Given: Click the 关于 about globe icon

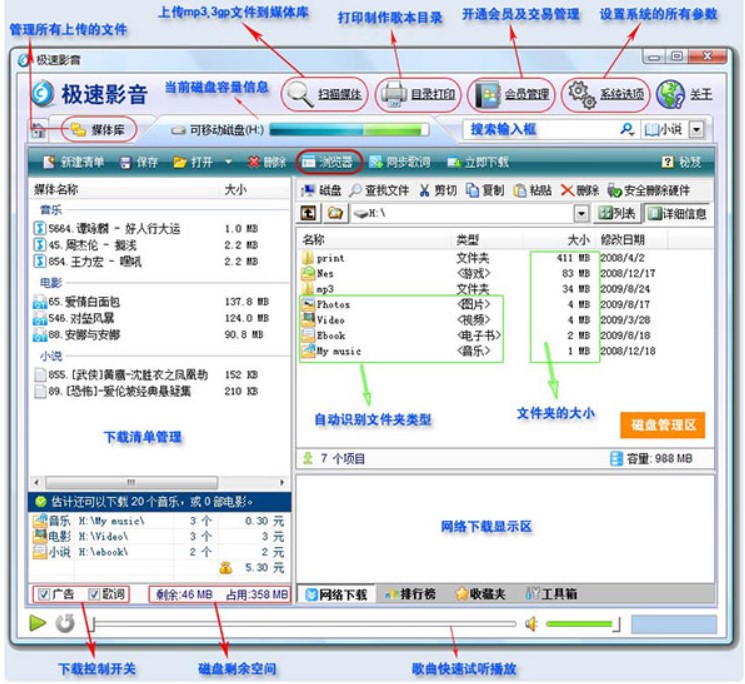Looking at the screenshot, I should point(669,94).
